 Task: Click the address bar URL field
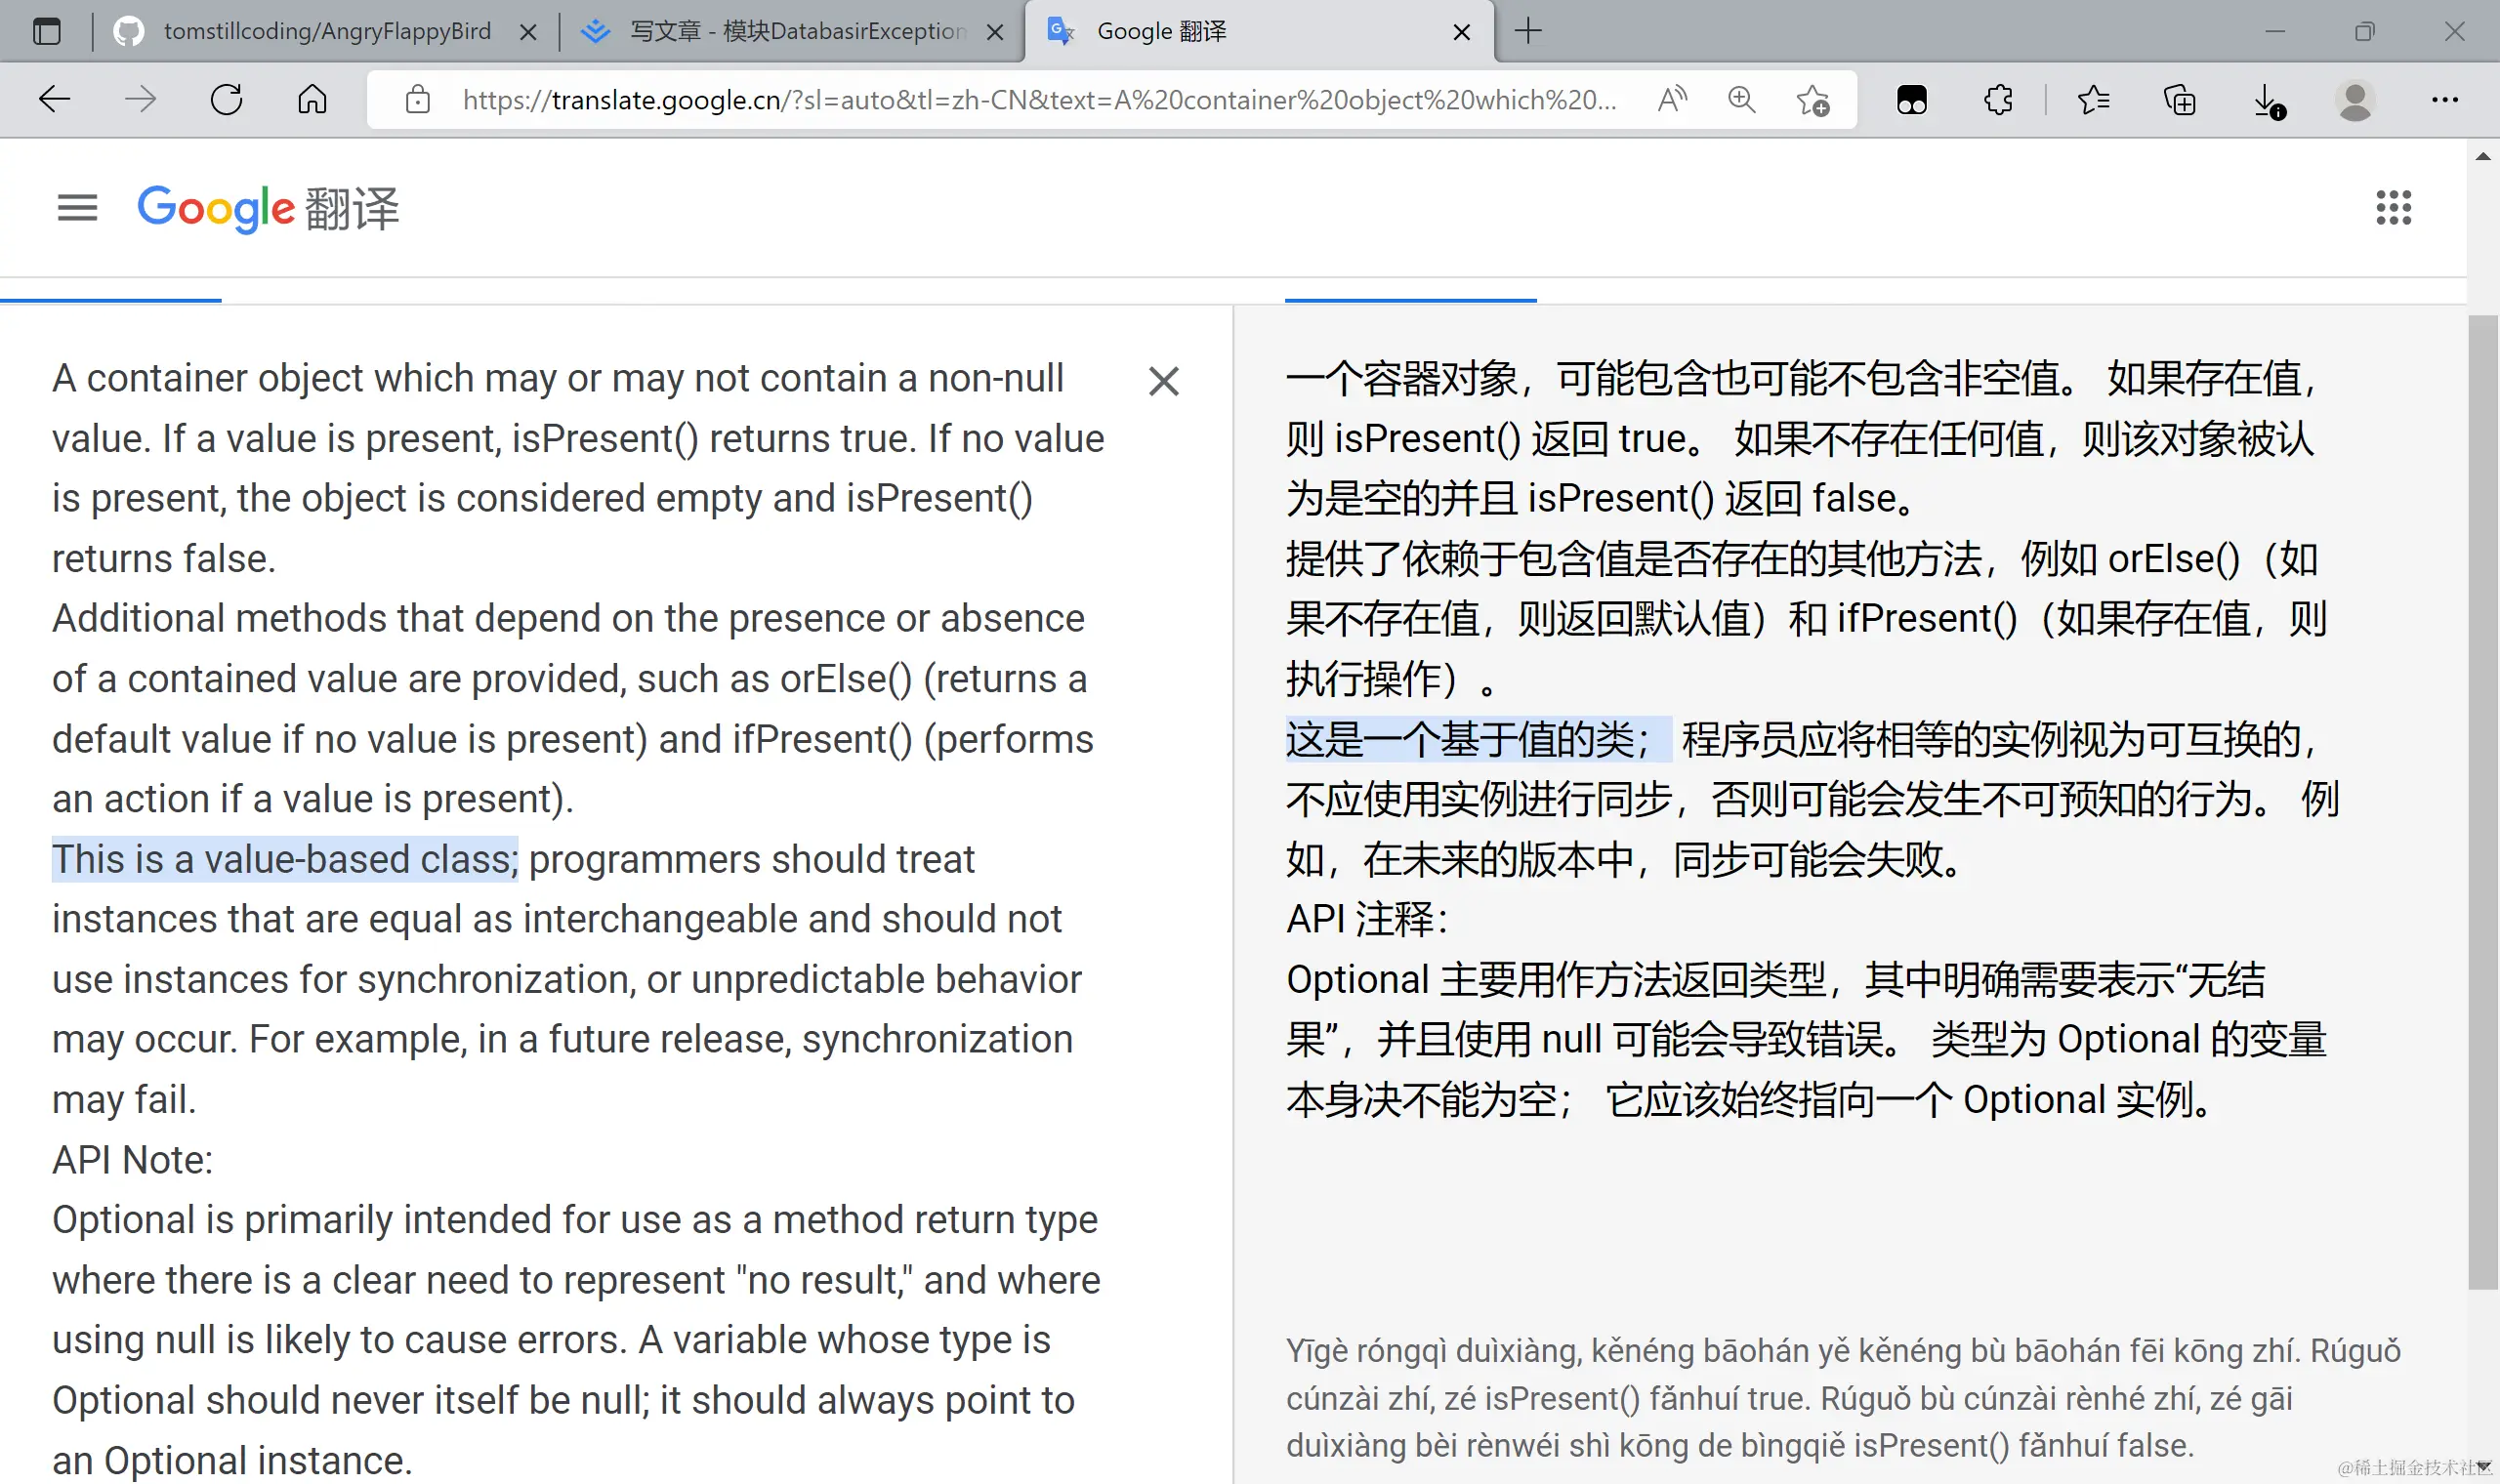click(x=1038, y=100)
